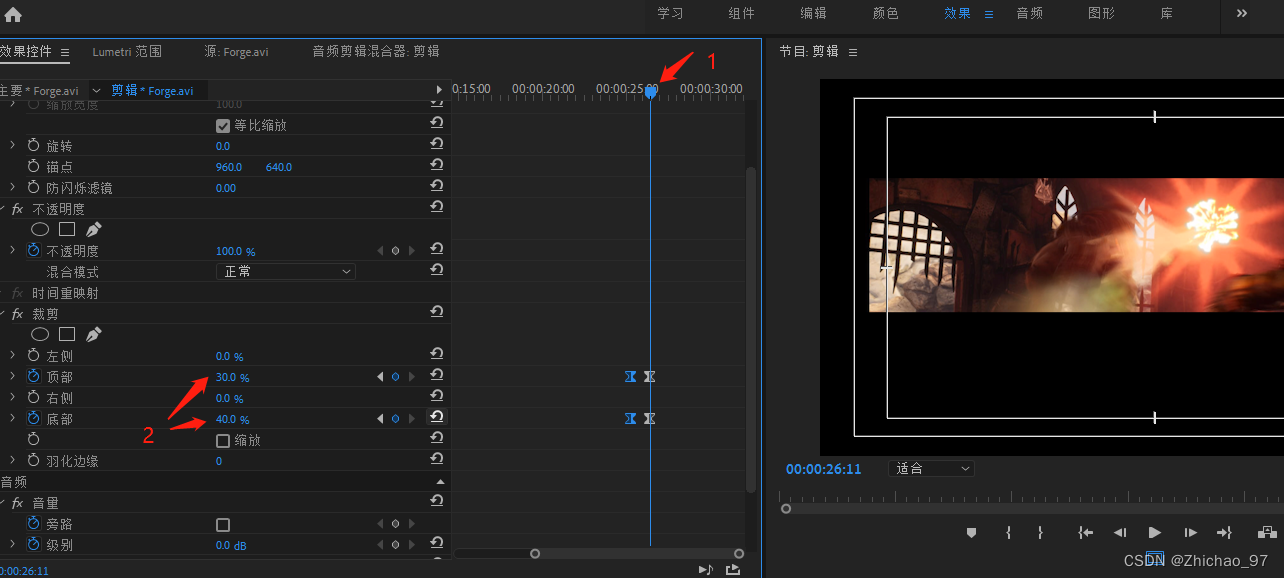
Task: Toggle animation stopwatch for 锚点
Action: click(34, 167)
